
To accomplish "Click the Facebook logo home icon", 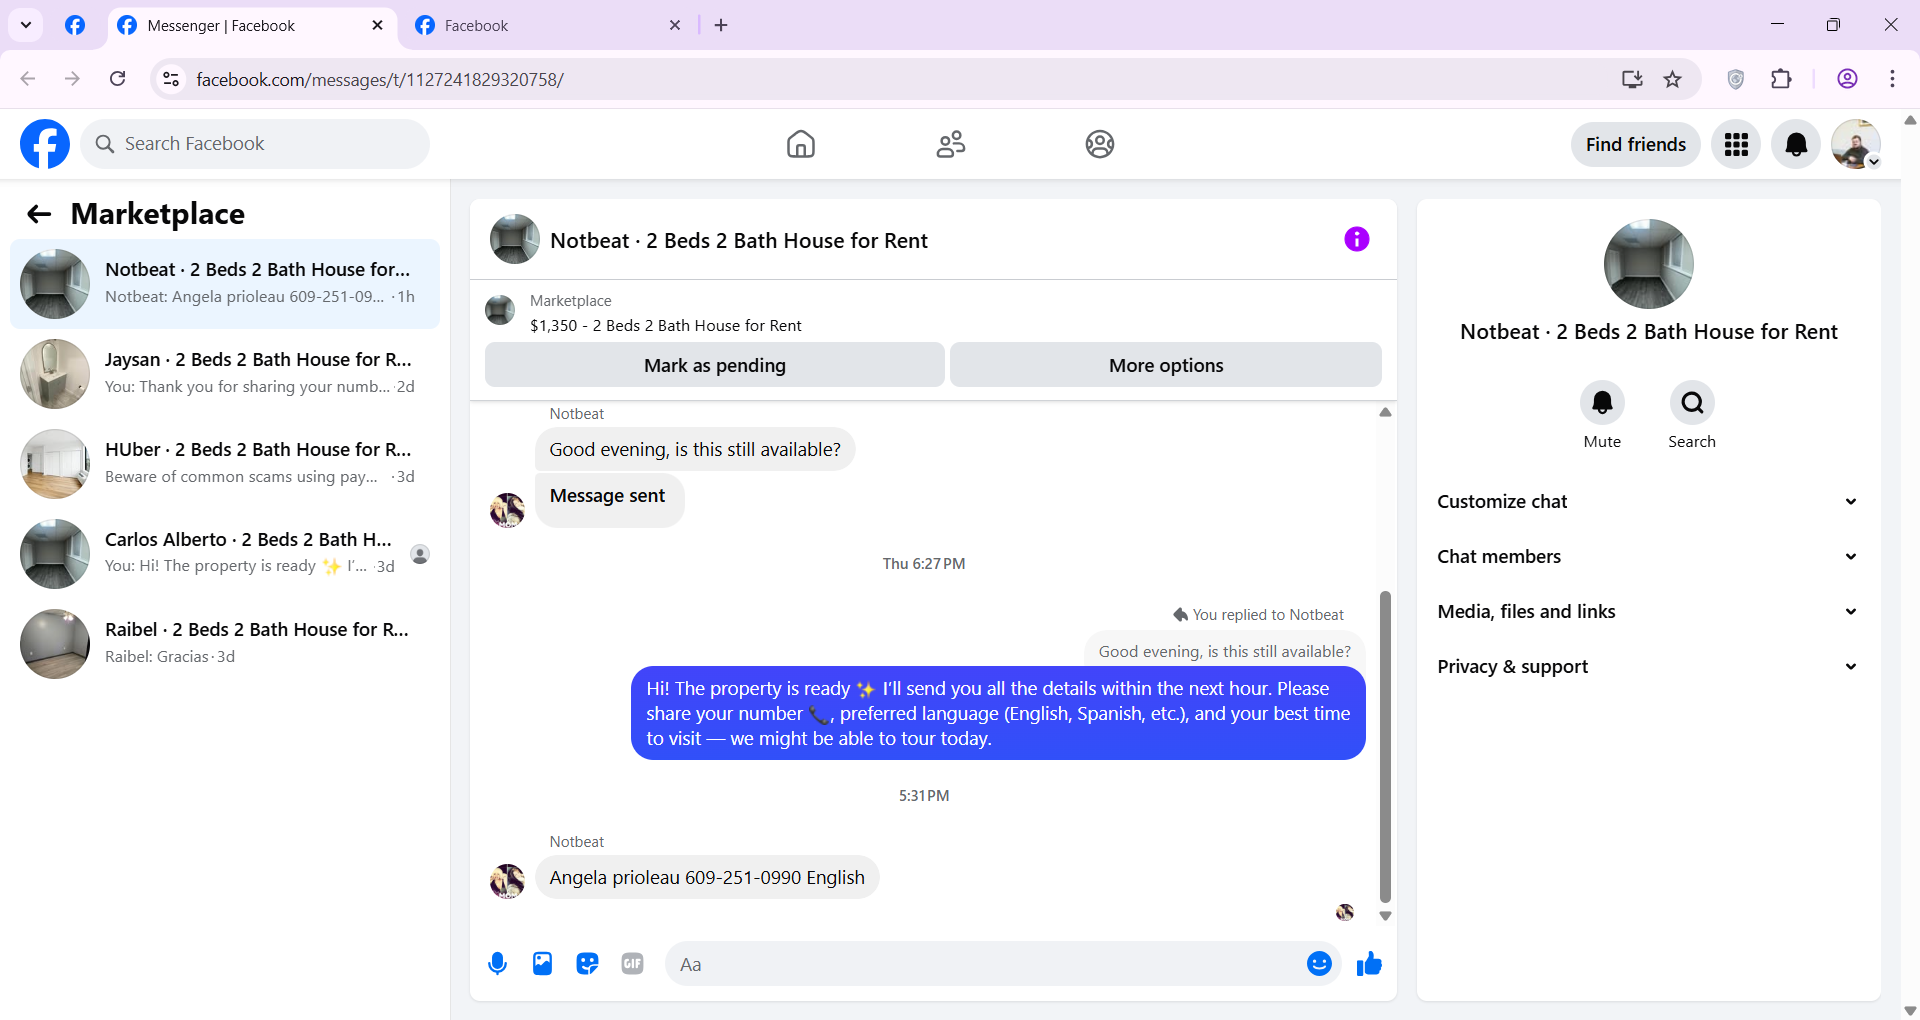I will (45, 144).
